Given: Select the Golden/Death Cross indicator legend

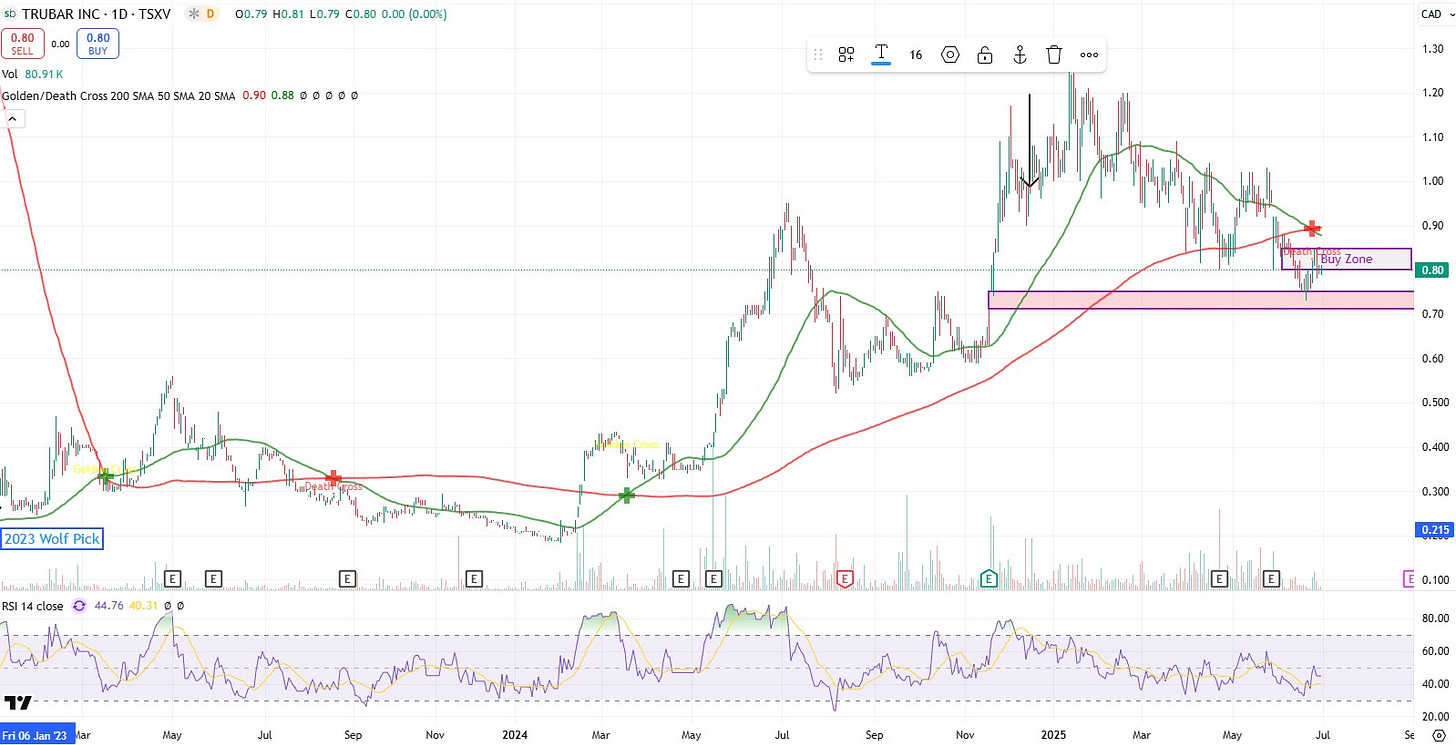Looking at the screenshot, I should click(x=118, y=95).
